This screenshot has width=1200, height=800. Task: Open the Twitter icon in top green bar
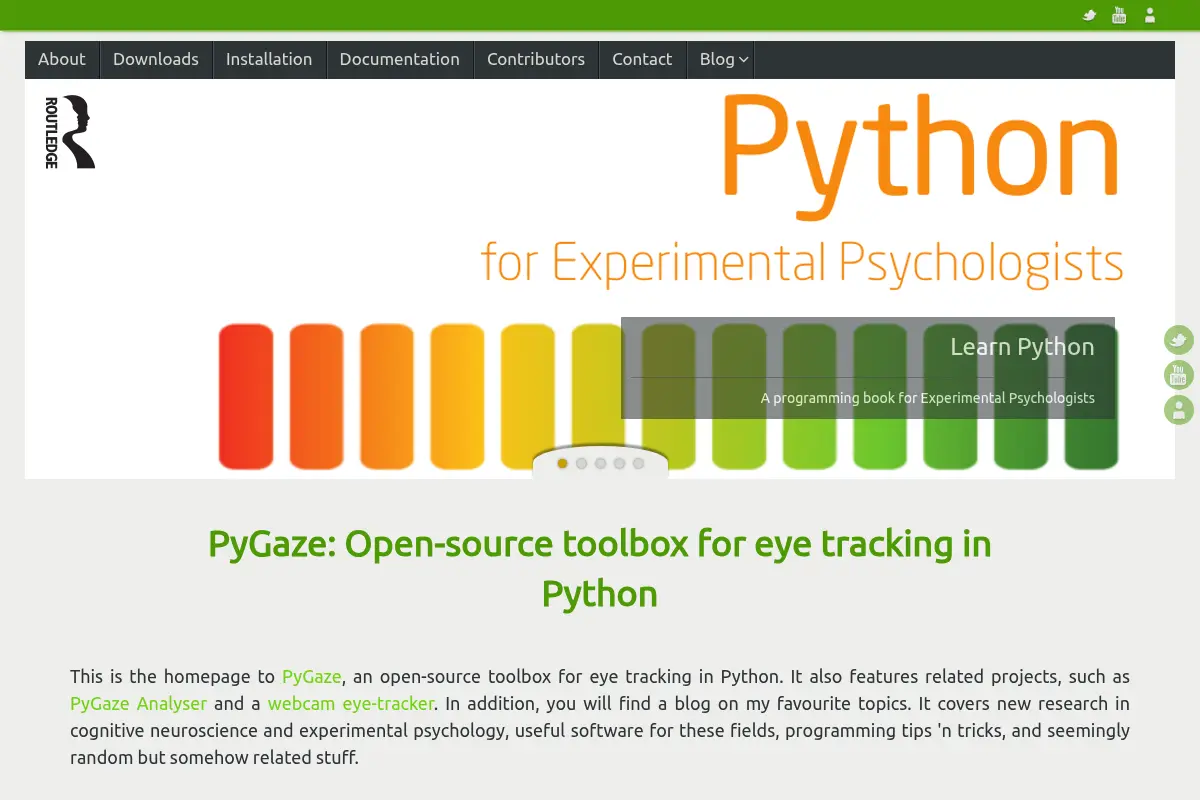[1090, 15]
